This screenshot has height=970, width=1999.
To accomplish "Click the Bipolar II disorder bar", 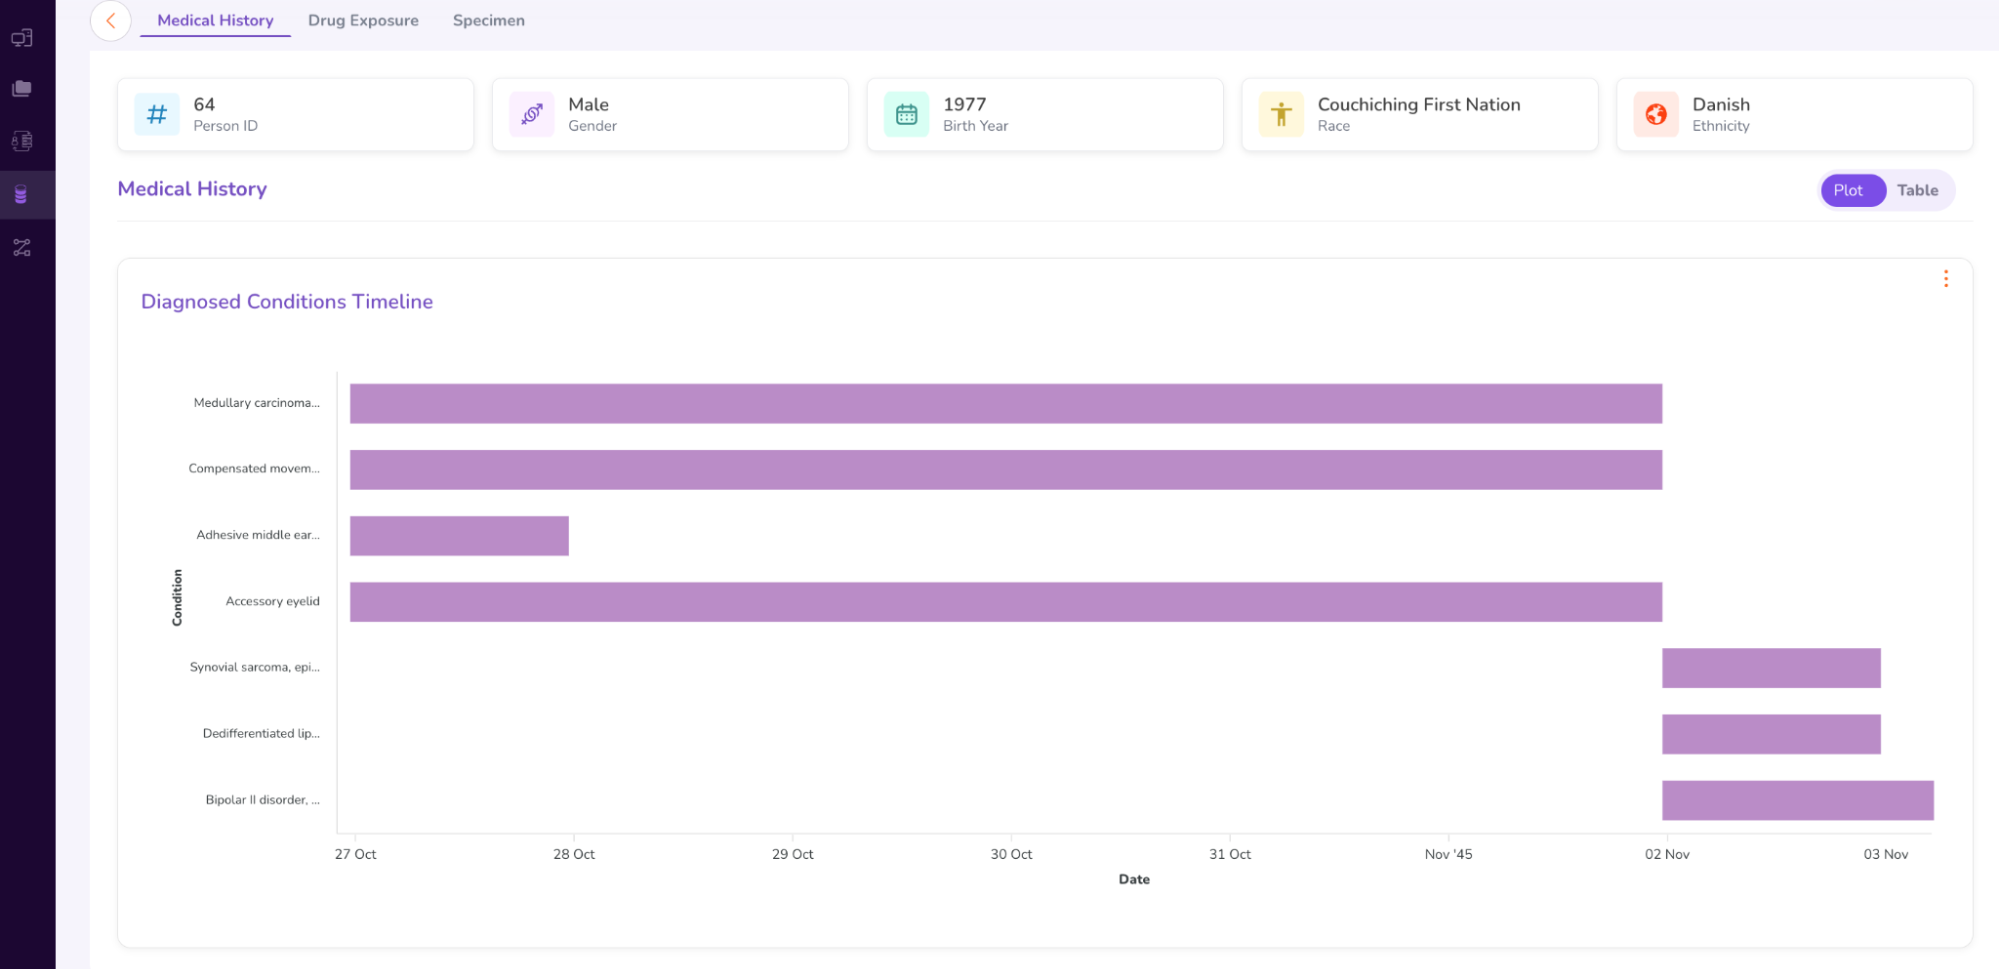I will (1797, 800).
